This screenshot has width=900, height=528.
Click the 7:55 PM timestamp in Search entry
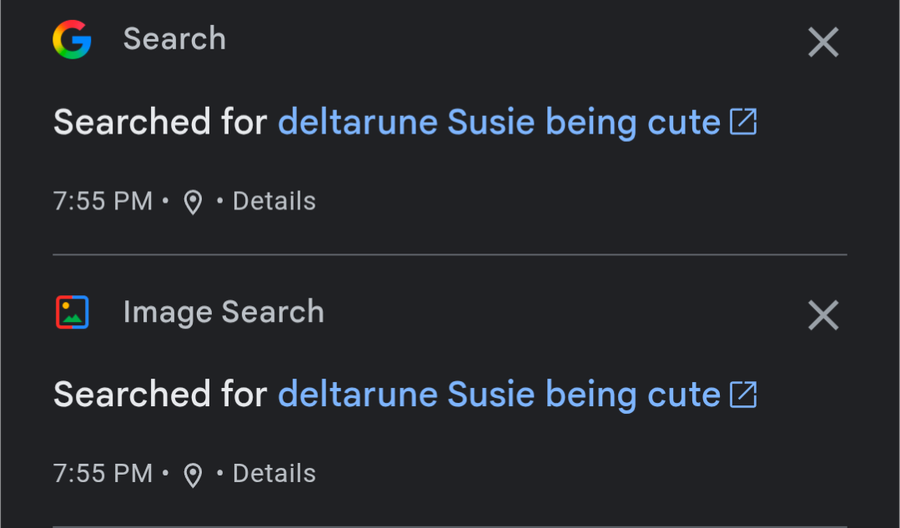coord(103,201)
